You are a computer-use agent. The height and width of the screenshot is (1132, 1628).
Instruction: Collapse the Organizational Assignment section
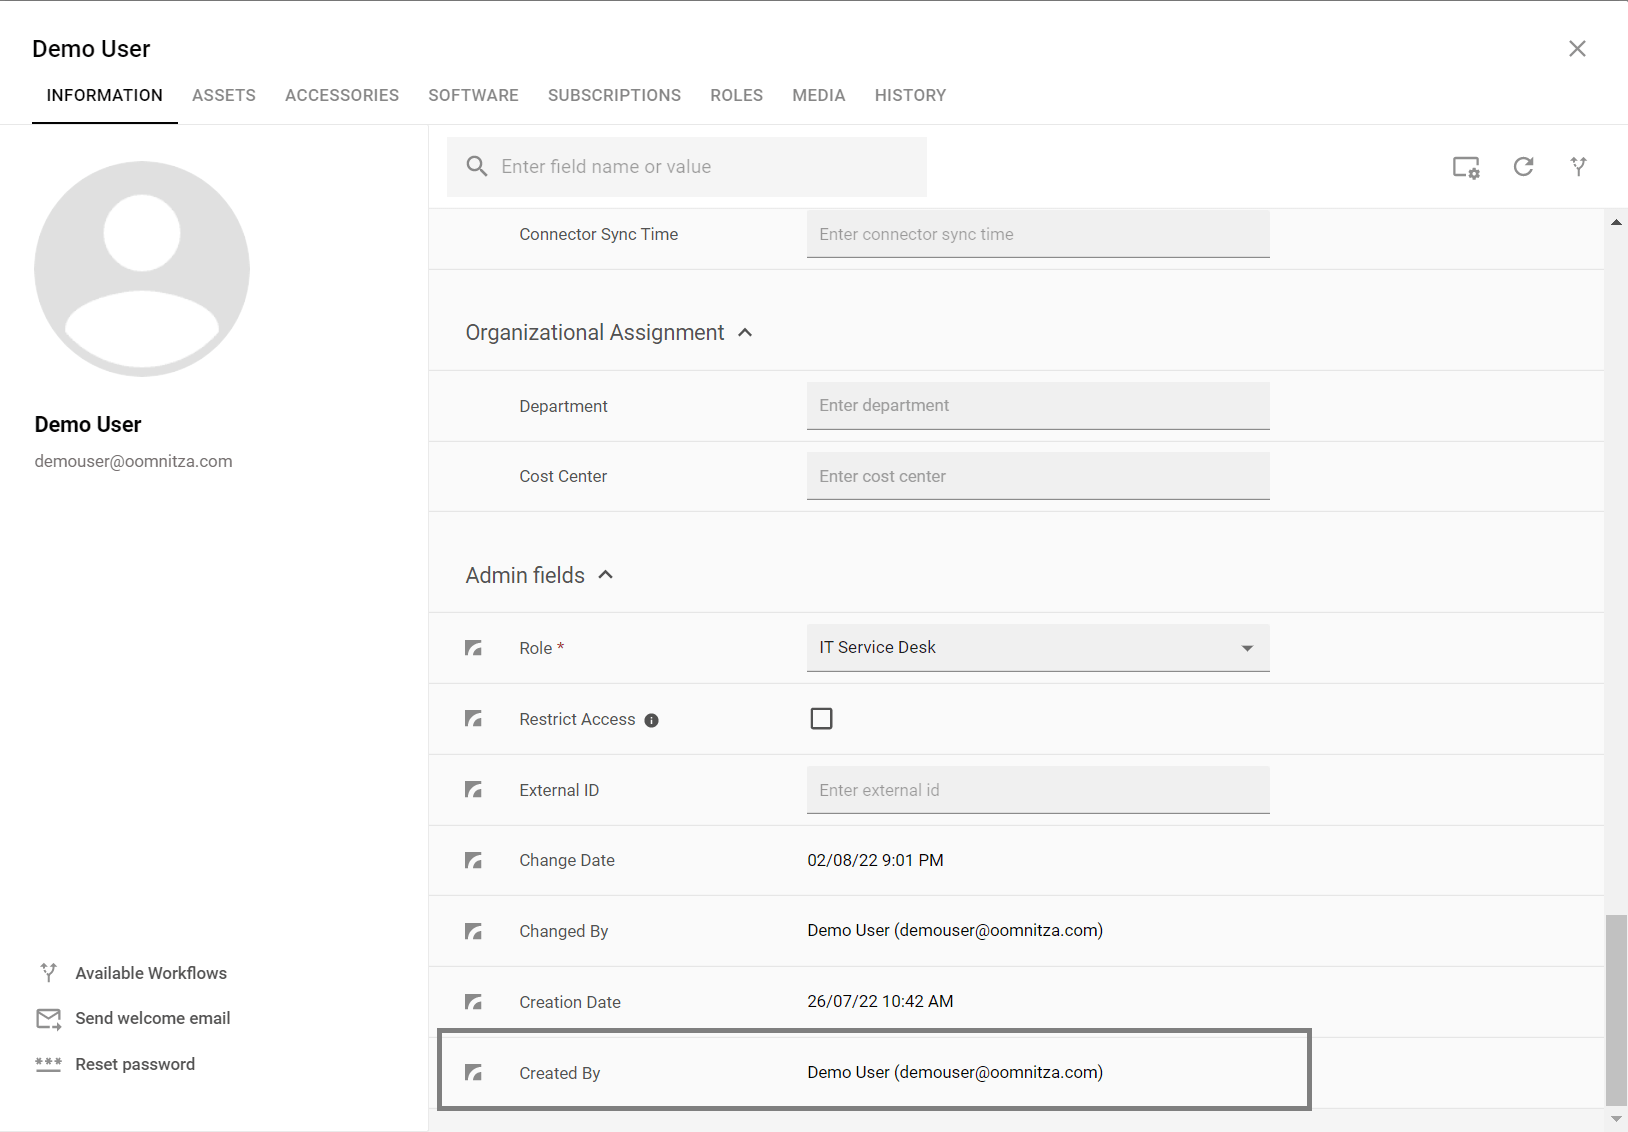(x=745, y=333)
